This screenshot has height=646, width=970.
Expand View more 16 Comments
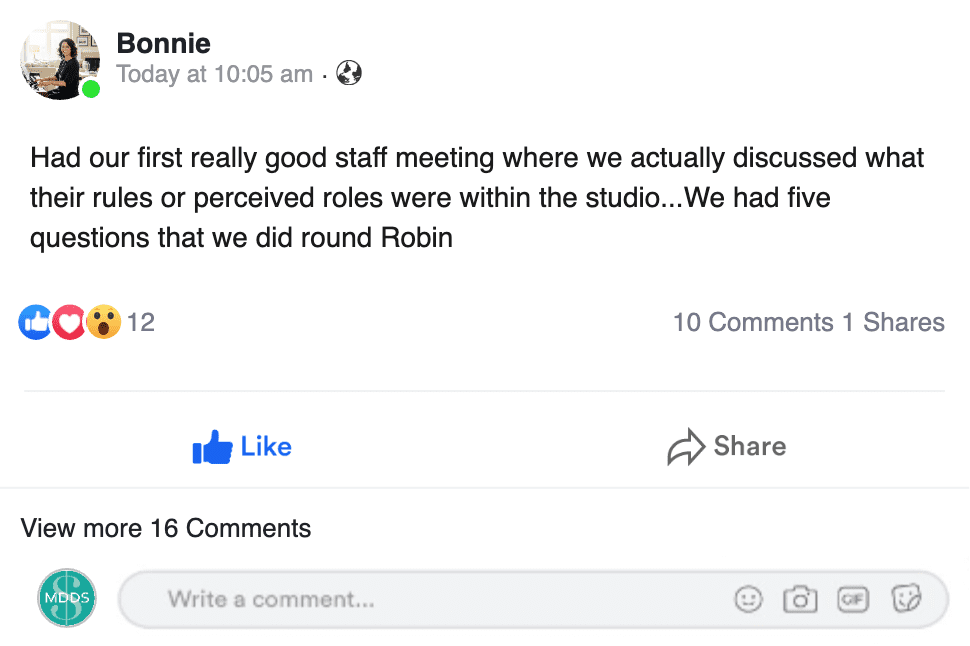click(166, 528)
